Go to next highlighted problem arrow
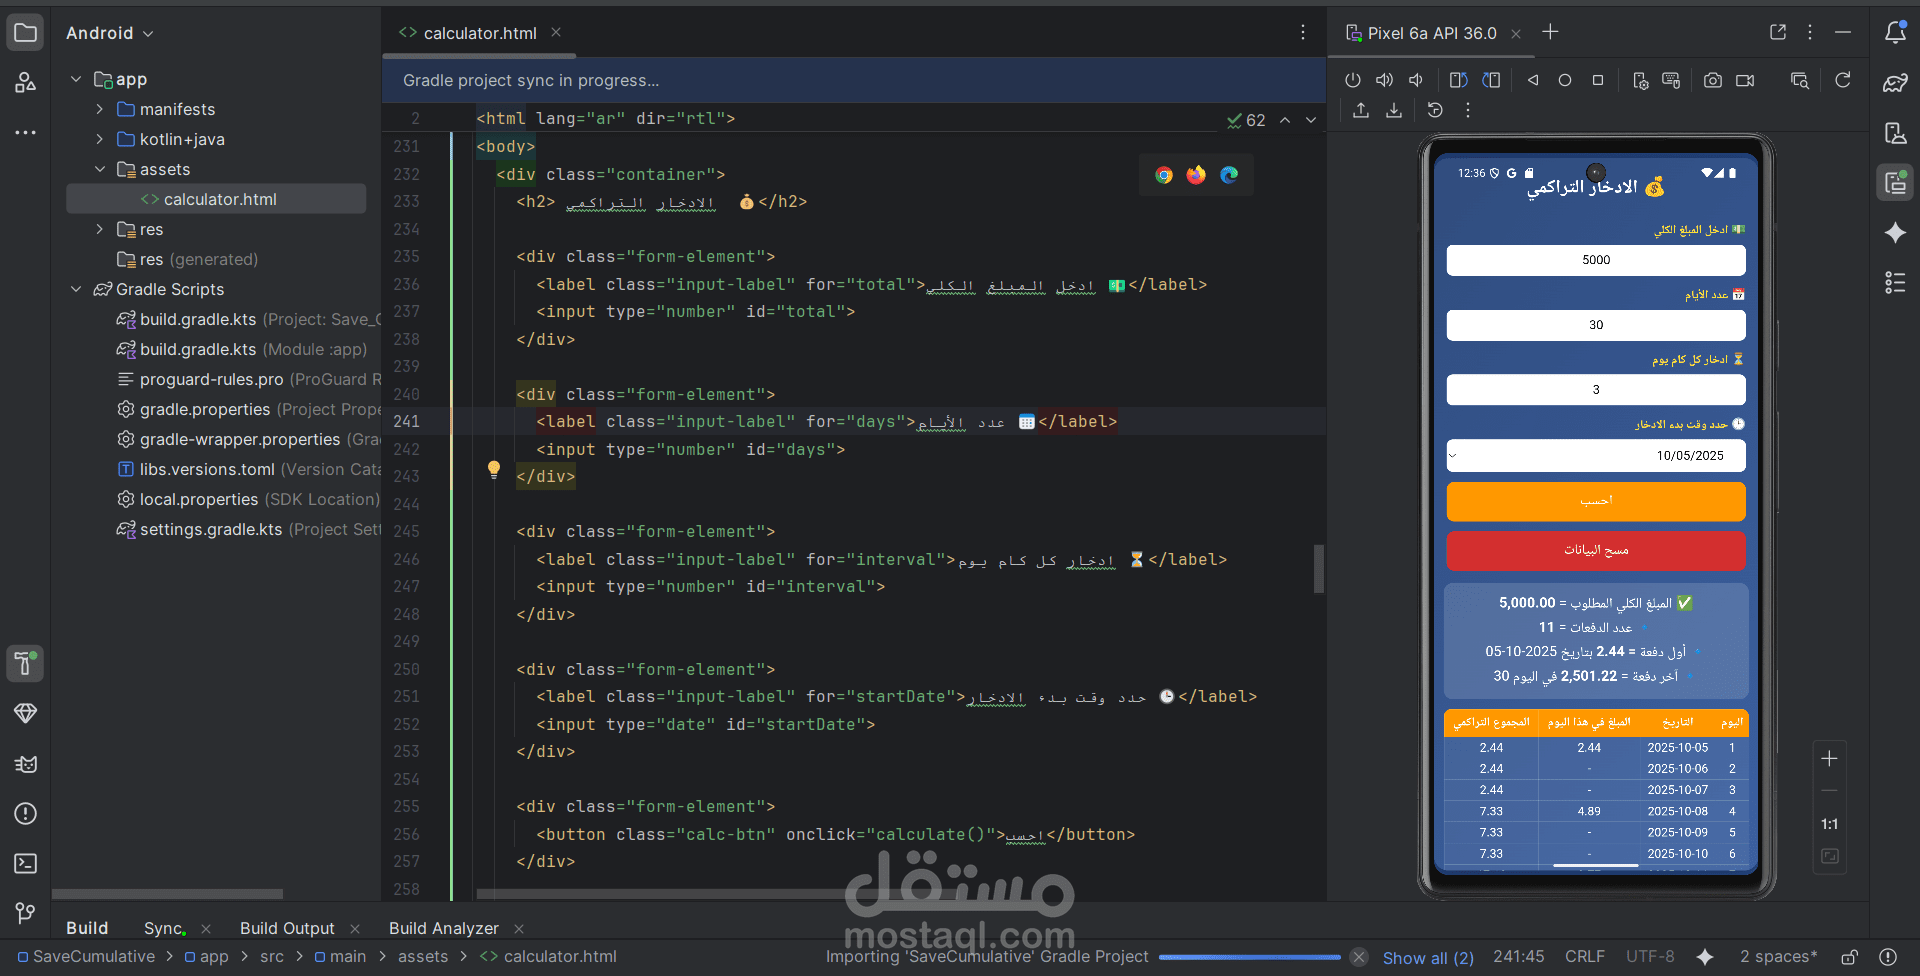The width and height of the screenshot is (1920, 976). point(1311,120)
